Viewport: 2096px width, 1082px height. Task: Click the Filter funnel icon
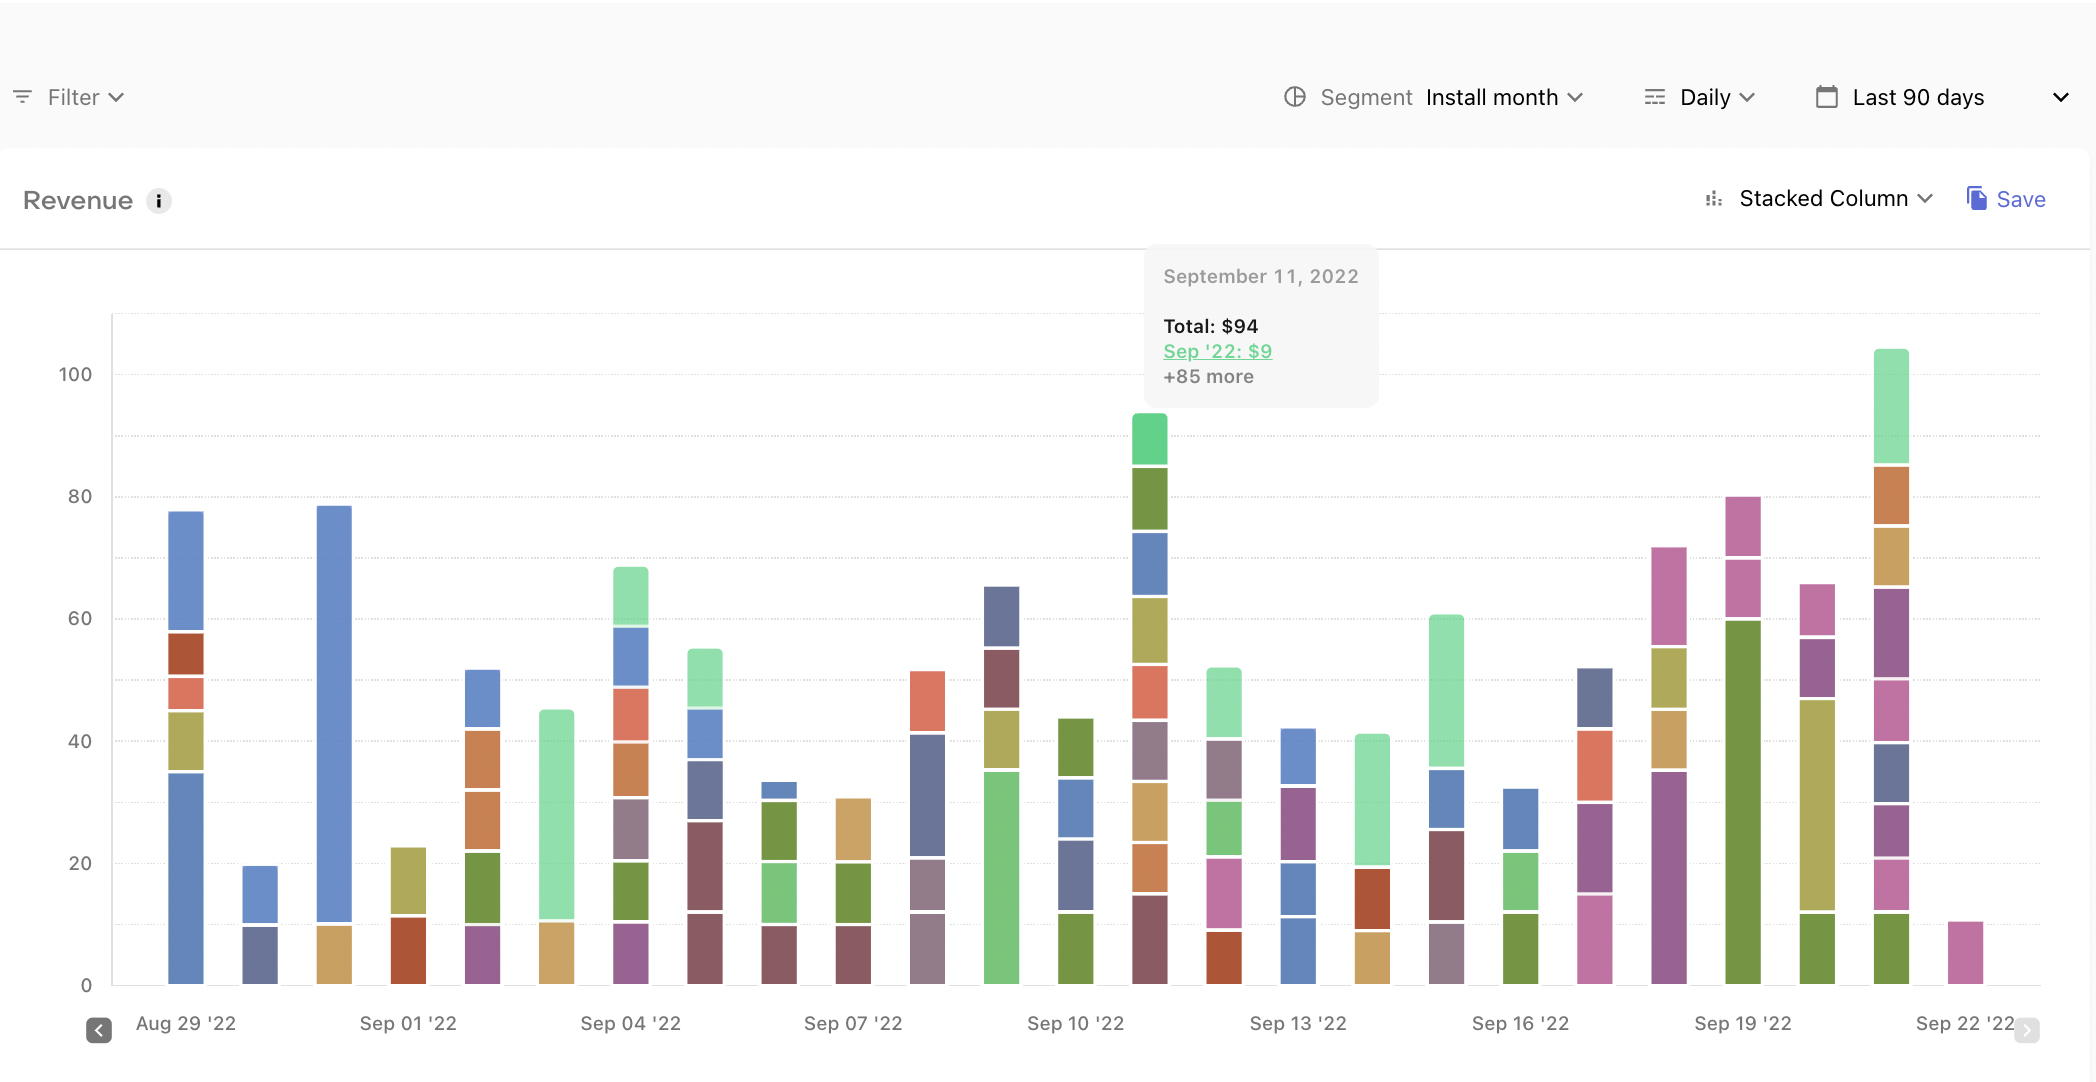[x=22, y=97]
